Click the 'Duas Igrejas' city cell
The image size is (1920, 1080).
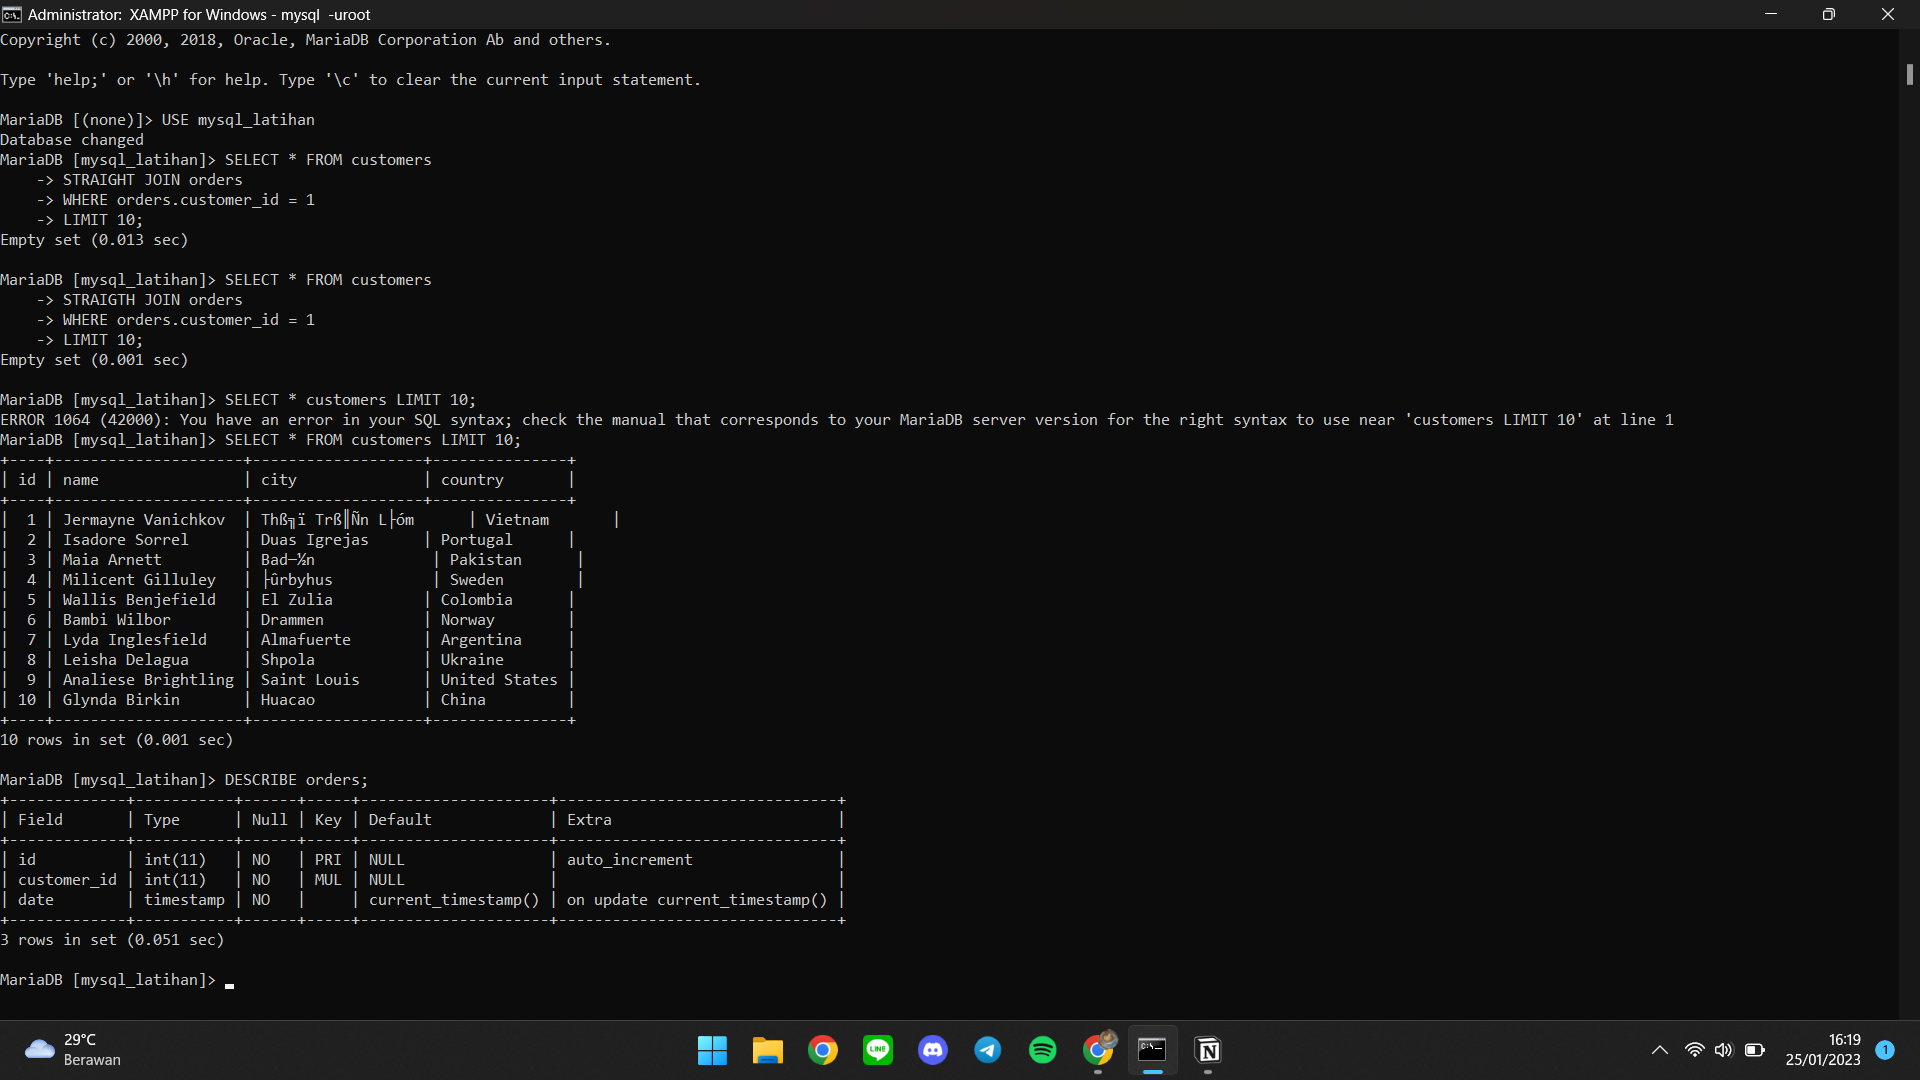click(314, 540)
